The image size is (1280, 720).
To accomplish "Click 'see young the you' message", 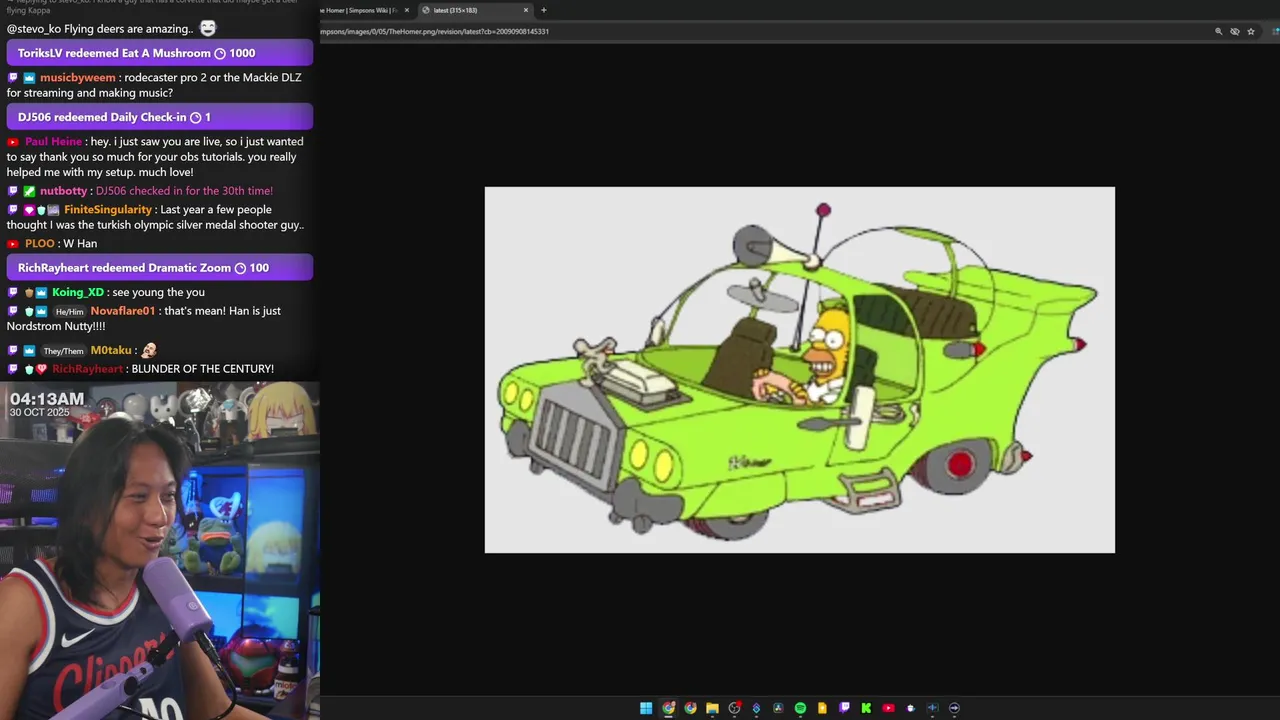I will [x=158, y=292].
